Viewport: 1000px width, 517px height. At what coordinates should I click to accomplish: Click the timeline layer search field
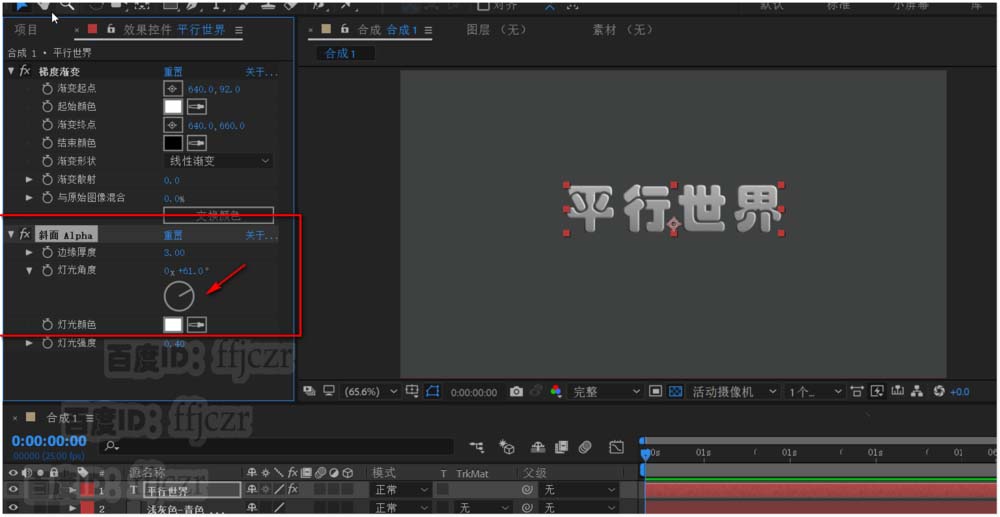(276, 447)
